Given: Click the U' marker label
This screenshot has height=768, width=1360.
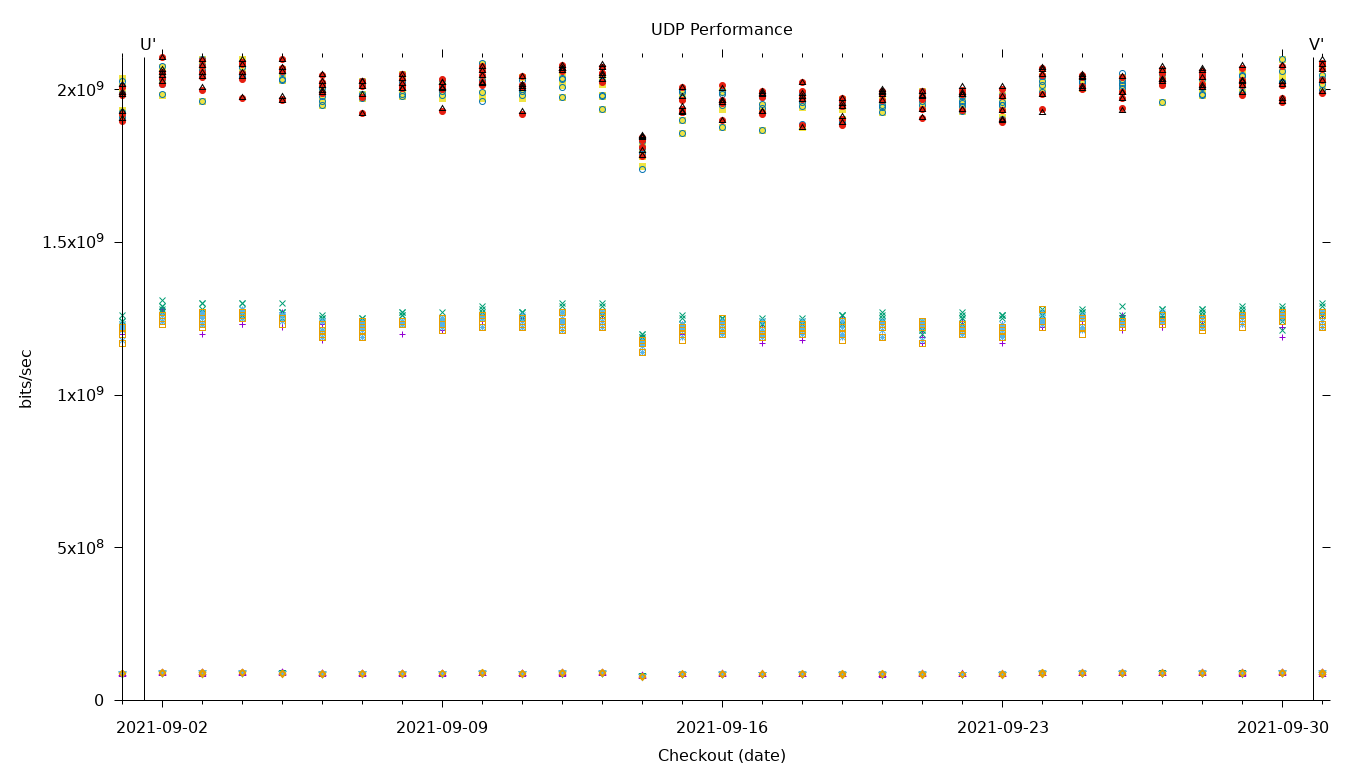Looking at the screenshot, I should 148,45.
